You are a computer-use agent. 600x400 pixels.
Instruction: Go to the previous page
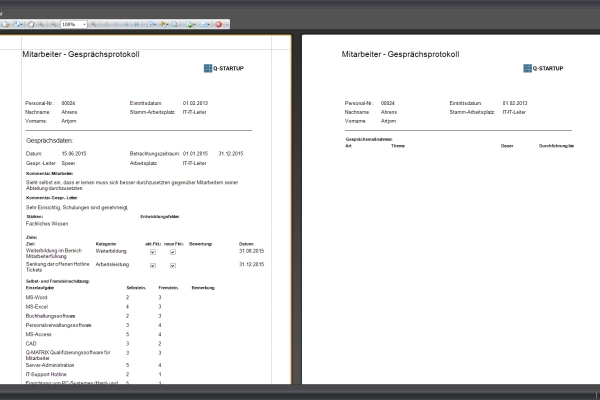tap(116, 24)
